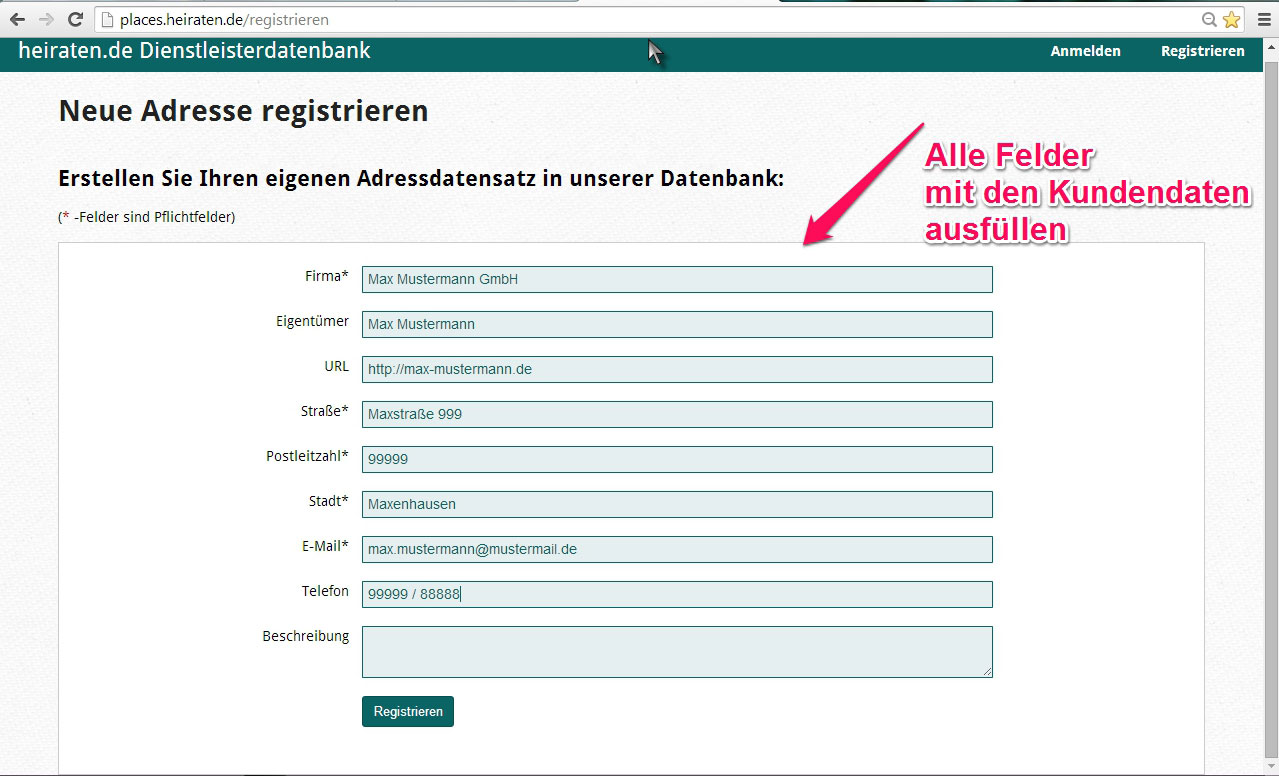Select the Eigentümer input field
Image resolution: width=1279 pixels, height=776 pixels.
(677, 325)
